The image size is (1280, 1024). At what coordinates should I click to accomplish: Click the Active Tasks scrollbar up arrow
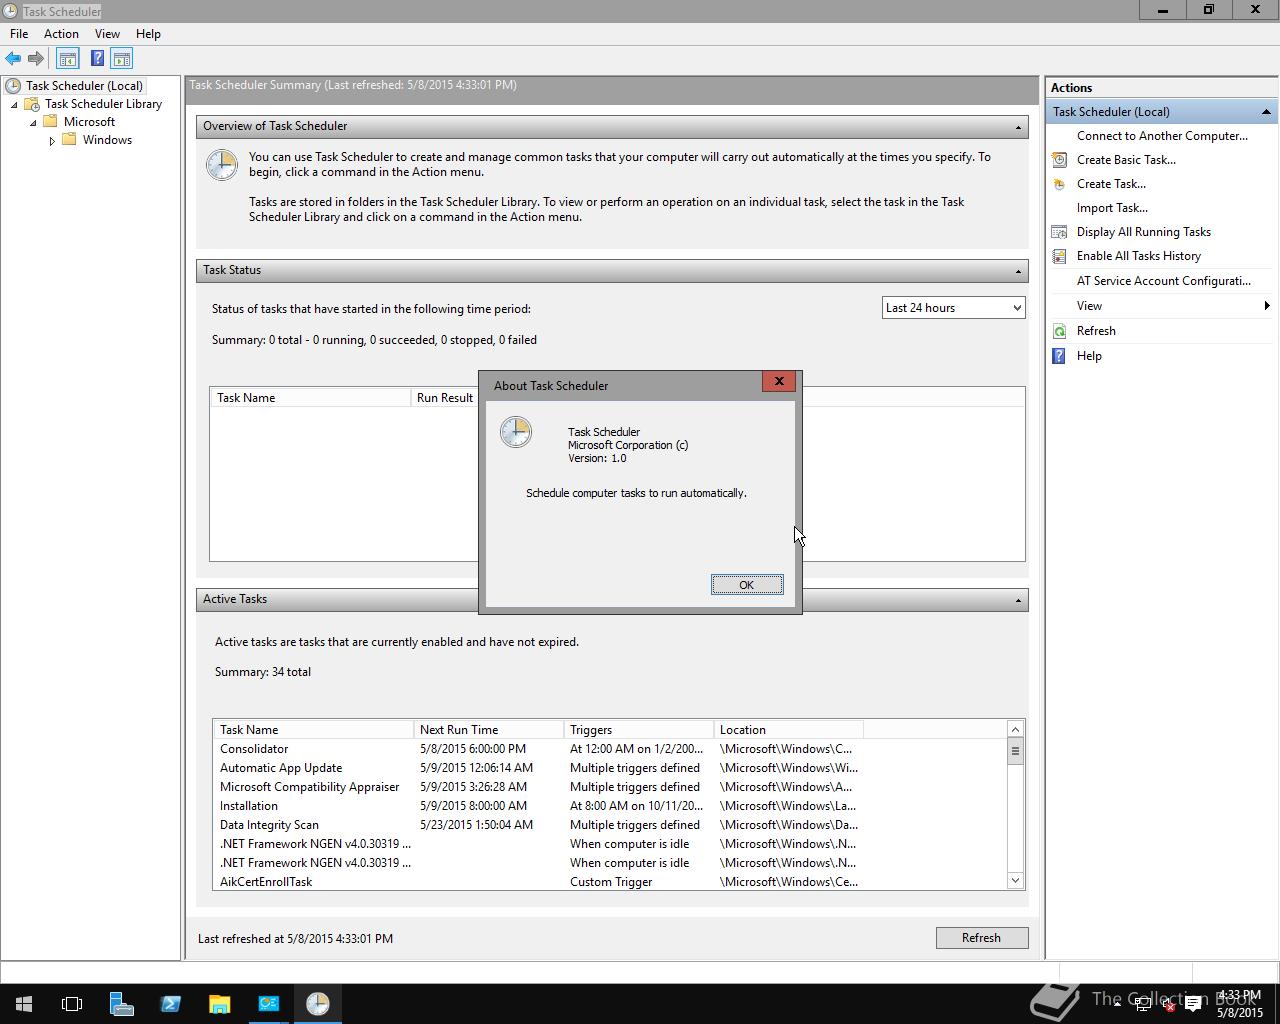click(x=1015, y=729)
